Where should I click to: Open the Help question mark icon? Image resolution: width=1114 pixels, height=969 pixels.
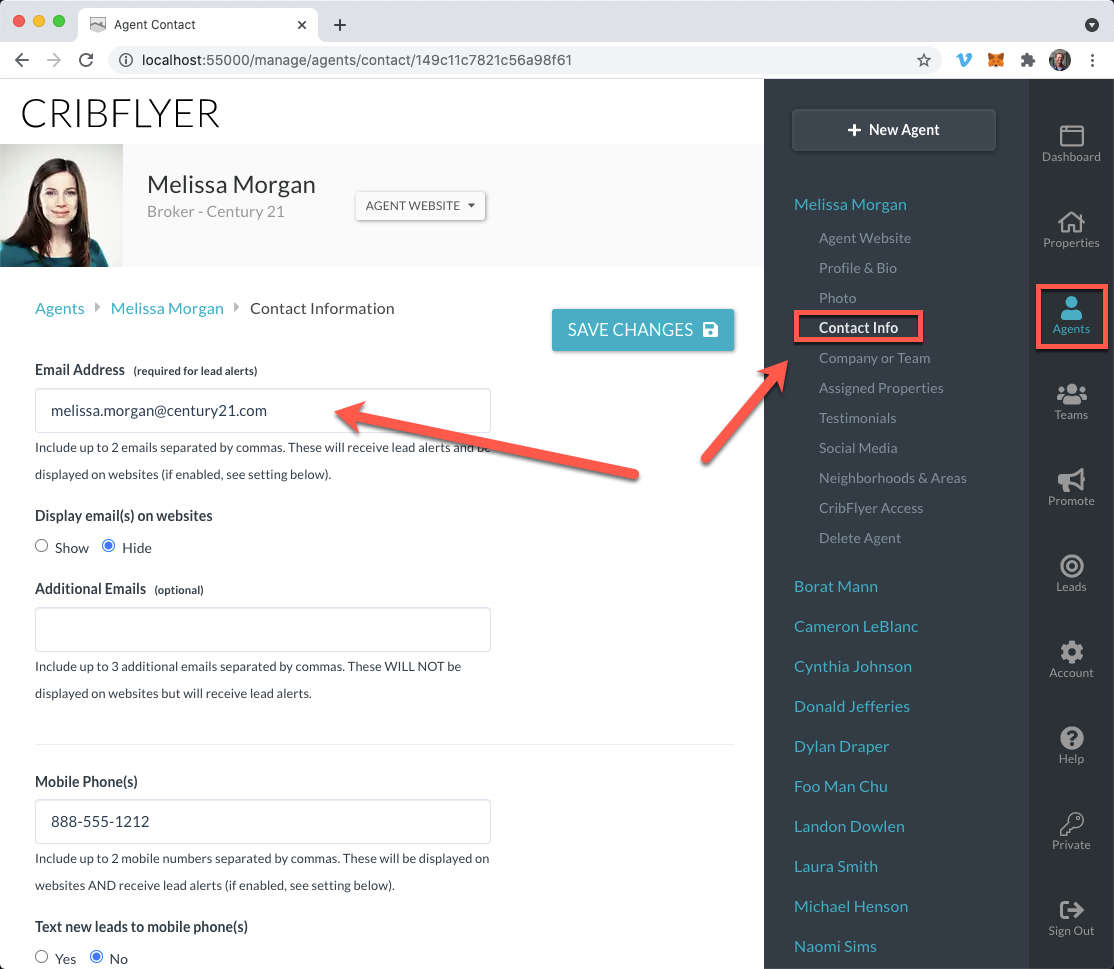(x=1071, y=745)
